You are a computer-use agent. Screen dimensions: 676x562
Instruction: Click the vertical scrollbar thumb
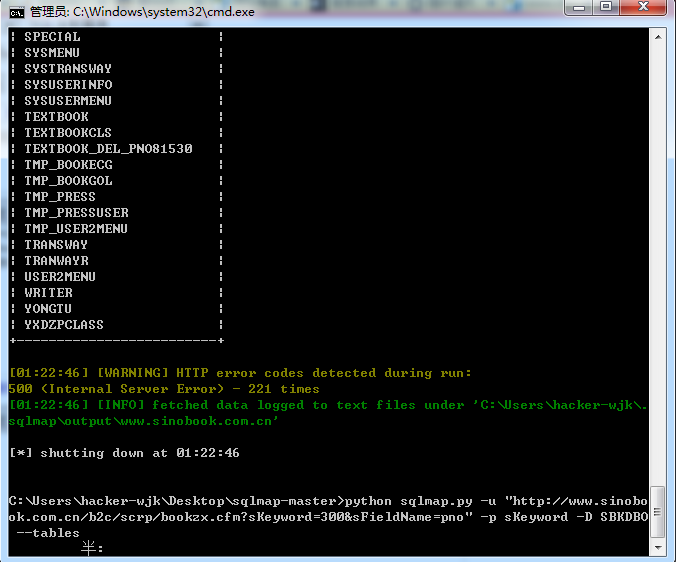[x=658, y=512]
